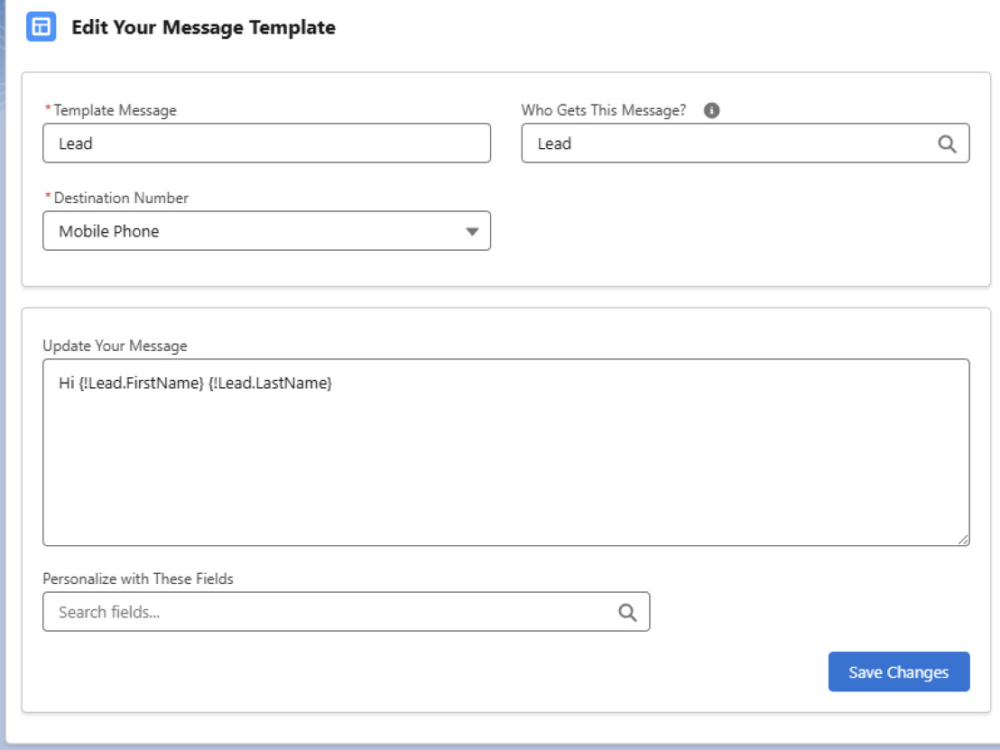
Task: Select the Edit Your Message Template heading
Action: [203, 27]
